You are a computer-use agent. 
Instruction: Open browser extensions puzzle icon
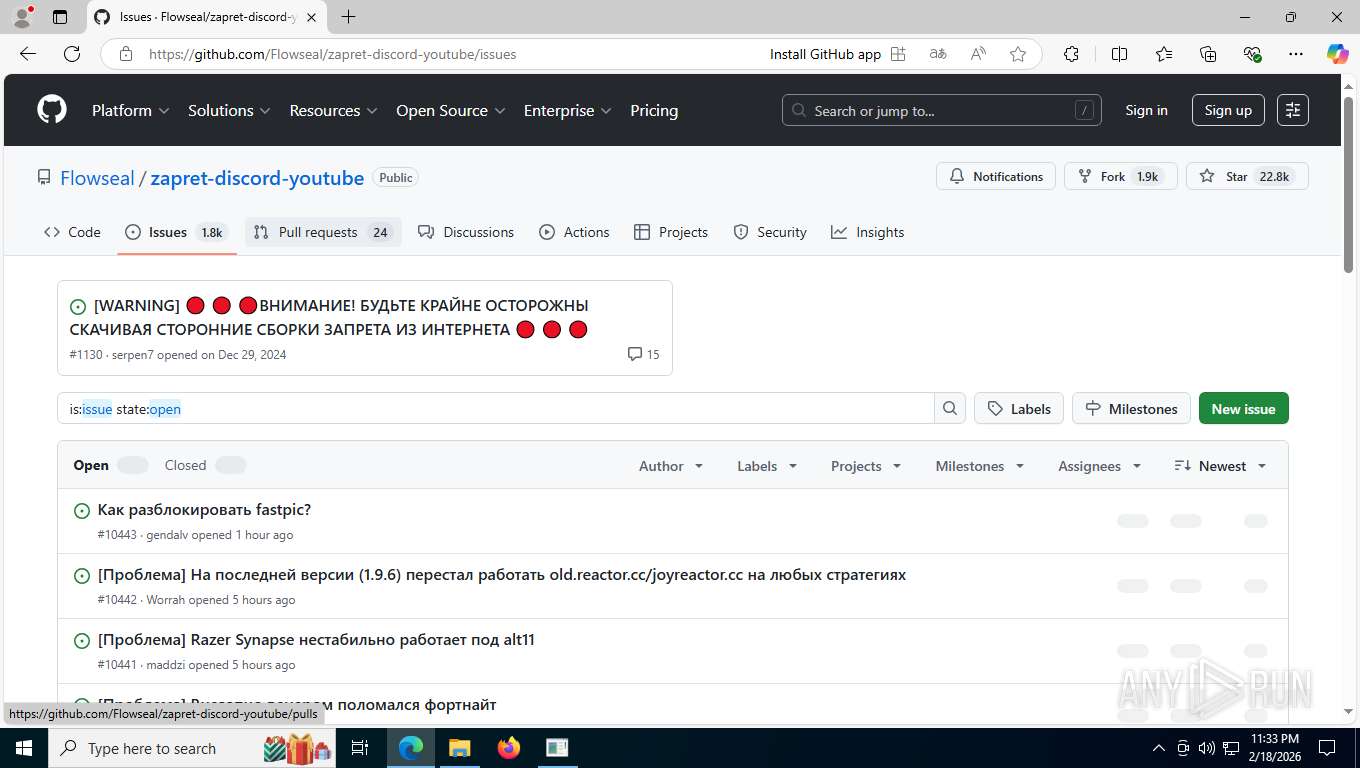[x=1071, y=54]
